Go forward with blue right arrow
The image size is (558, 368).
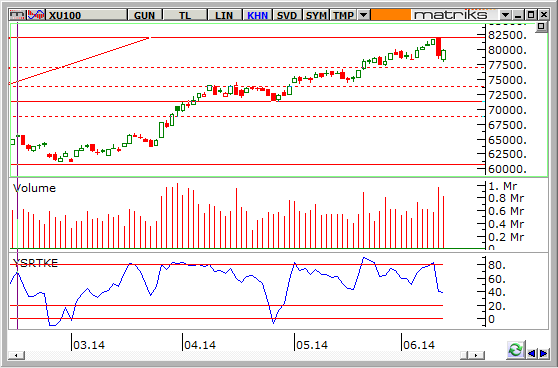click(x=543, y=353)
